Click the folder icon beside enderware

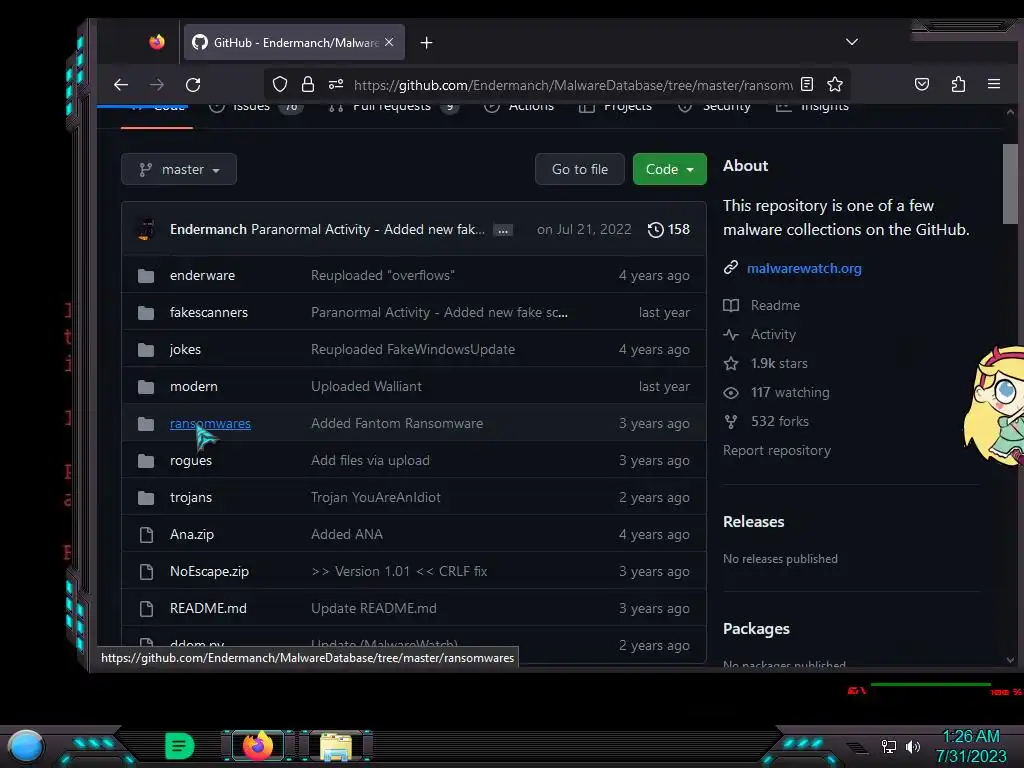146,276
